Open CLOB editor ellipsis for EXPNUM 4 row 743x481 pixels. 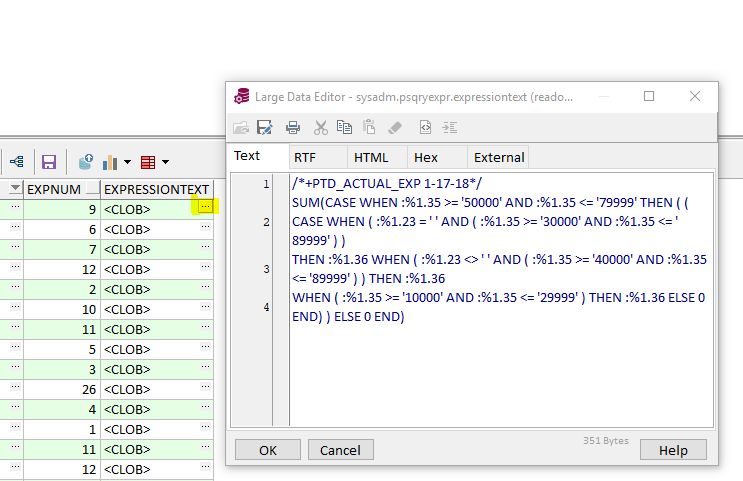pyautogui.click(x=205, y=407)
